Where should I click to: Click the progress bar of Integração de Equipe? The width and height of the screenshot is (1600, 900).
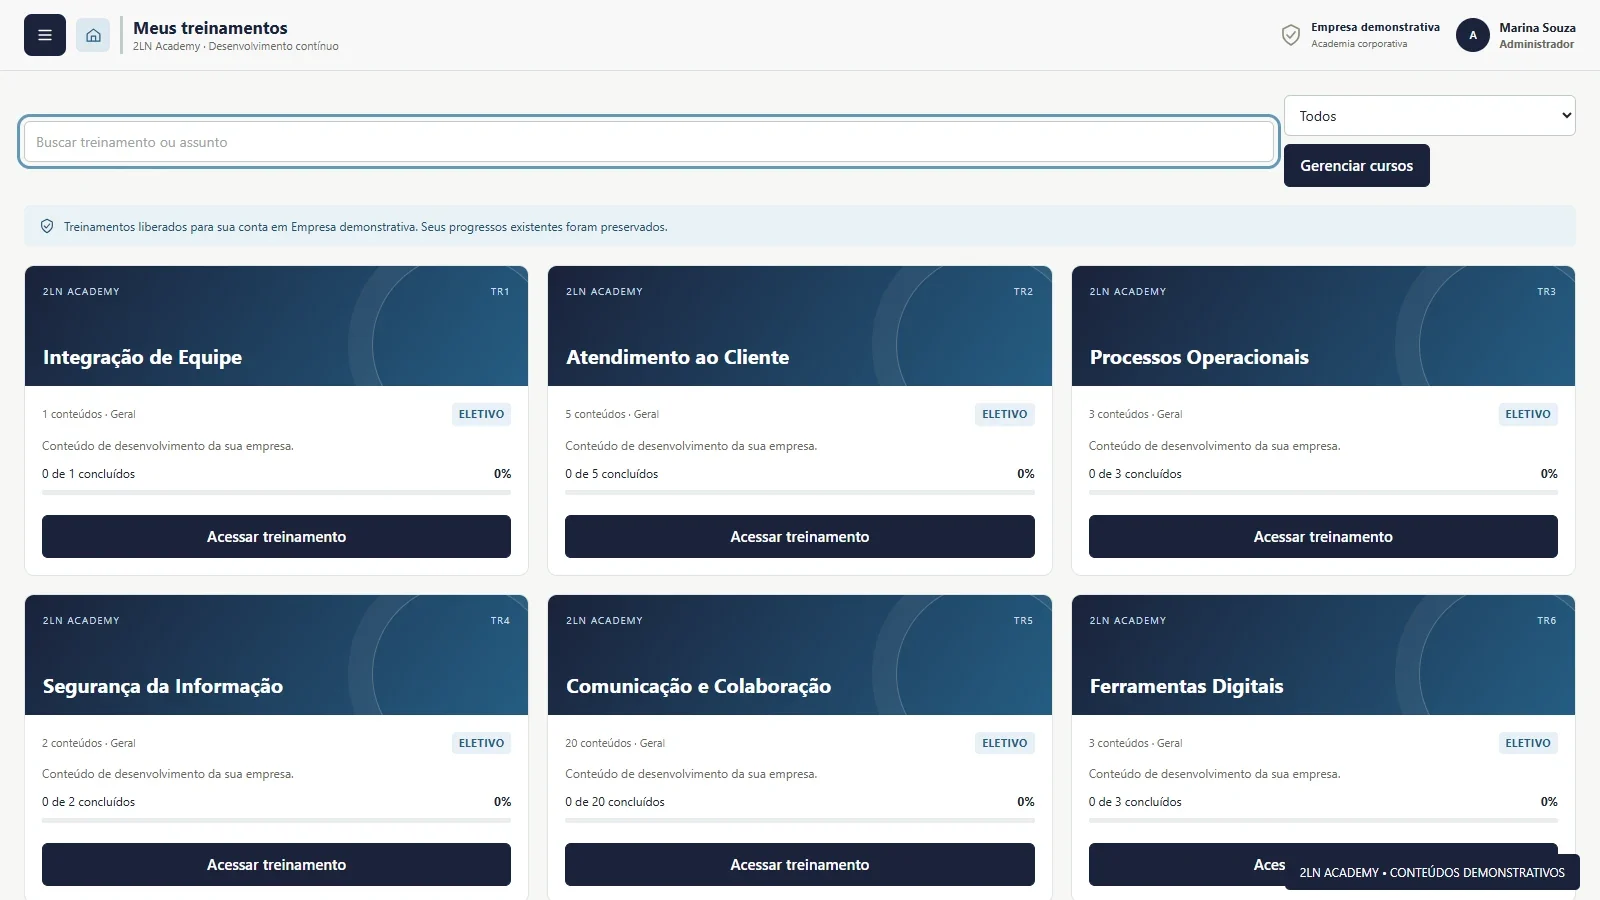pos(276,492)
